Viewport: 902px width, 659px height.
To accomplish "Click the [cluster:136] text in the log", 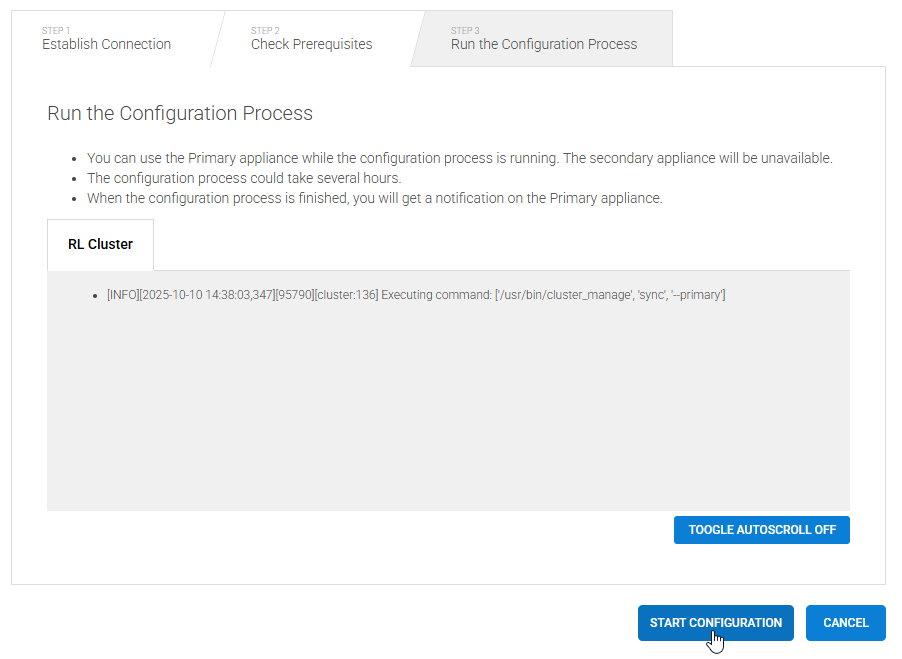I will pos(345,295).
